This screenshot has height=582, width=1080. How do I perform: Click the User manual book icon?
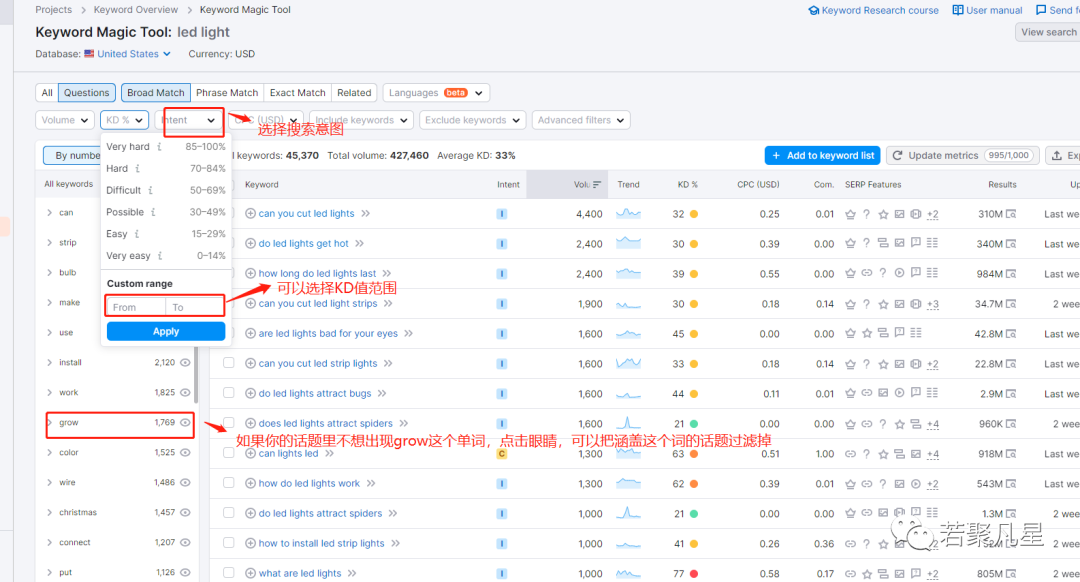(958, 10)
